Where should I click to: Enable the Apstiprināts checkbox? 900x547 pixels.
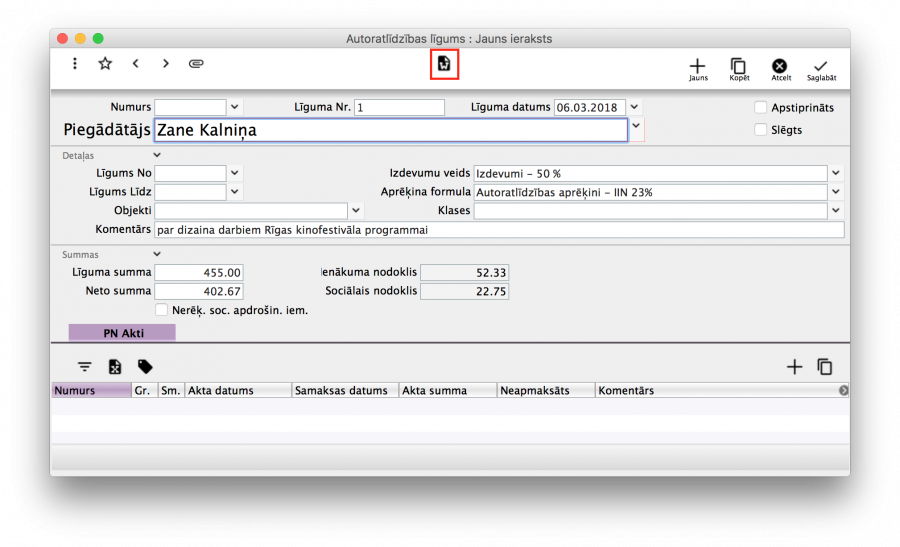tap(761, 108)
